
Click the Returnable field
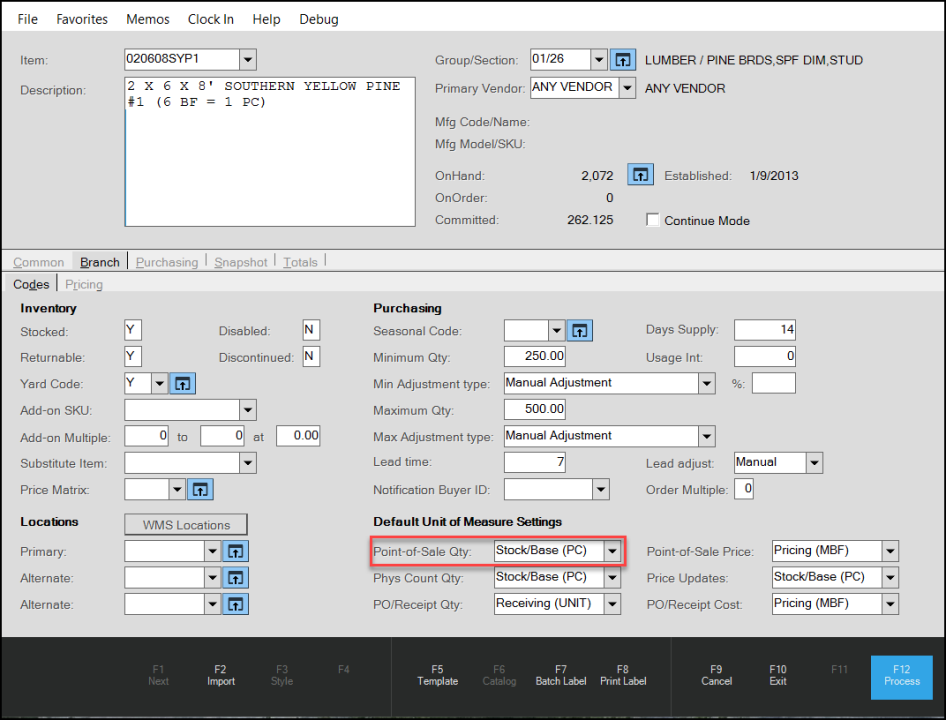tap(133, 357)
